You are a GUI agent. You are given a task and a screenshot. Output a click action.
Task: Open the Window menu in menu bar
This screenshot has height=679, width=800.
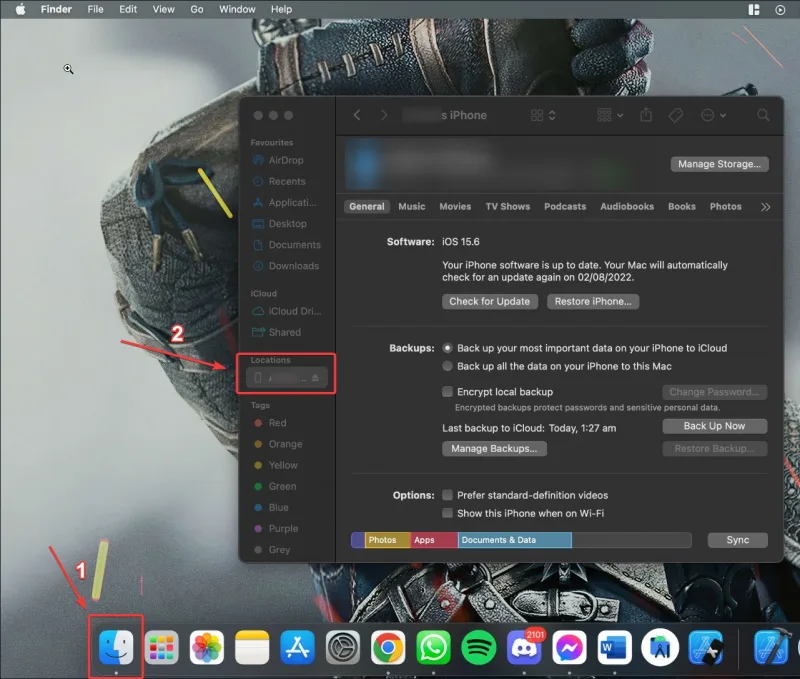(237, 9)
